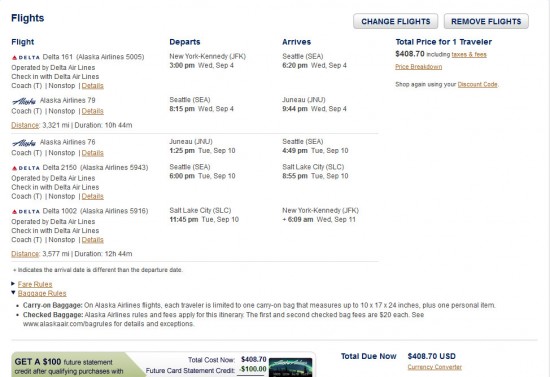Open the Fare Rules link
Image resolution: width=550 pixels, height=377 pixels.
35,284
